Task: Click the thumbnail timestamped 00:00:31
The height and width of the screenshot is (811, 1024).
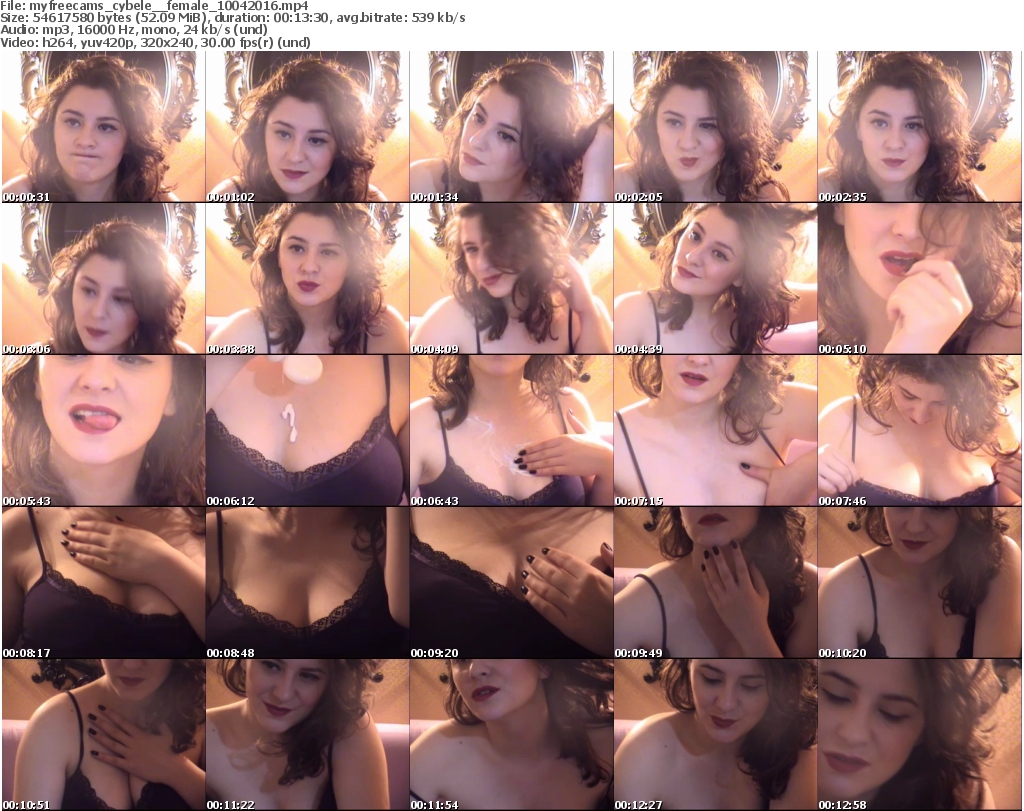Action: click(x=102, y=127)
